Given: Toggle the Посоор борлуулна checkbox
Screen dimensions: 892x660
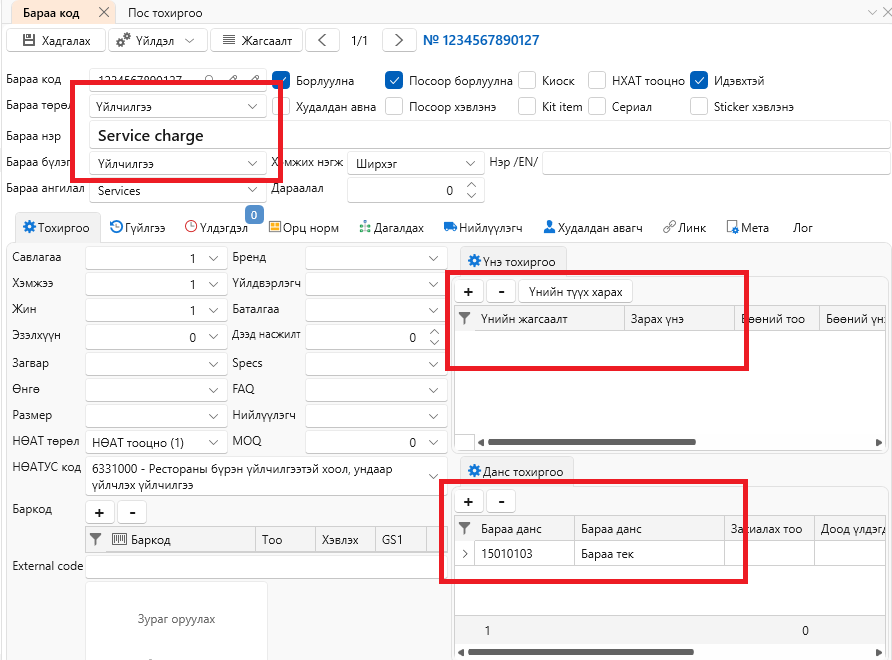Looking at the screenshot, I should (394, 81).
